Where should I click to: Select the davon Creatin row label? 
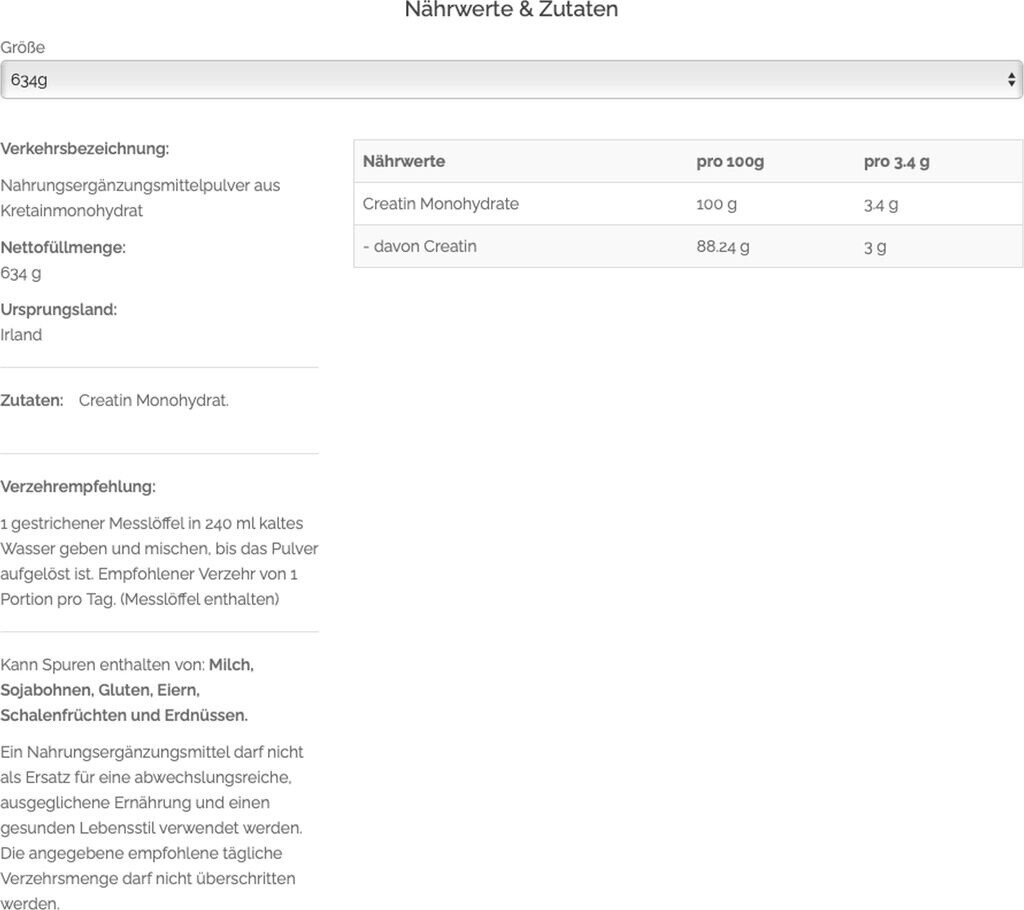[420, 246]
